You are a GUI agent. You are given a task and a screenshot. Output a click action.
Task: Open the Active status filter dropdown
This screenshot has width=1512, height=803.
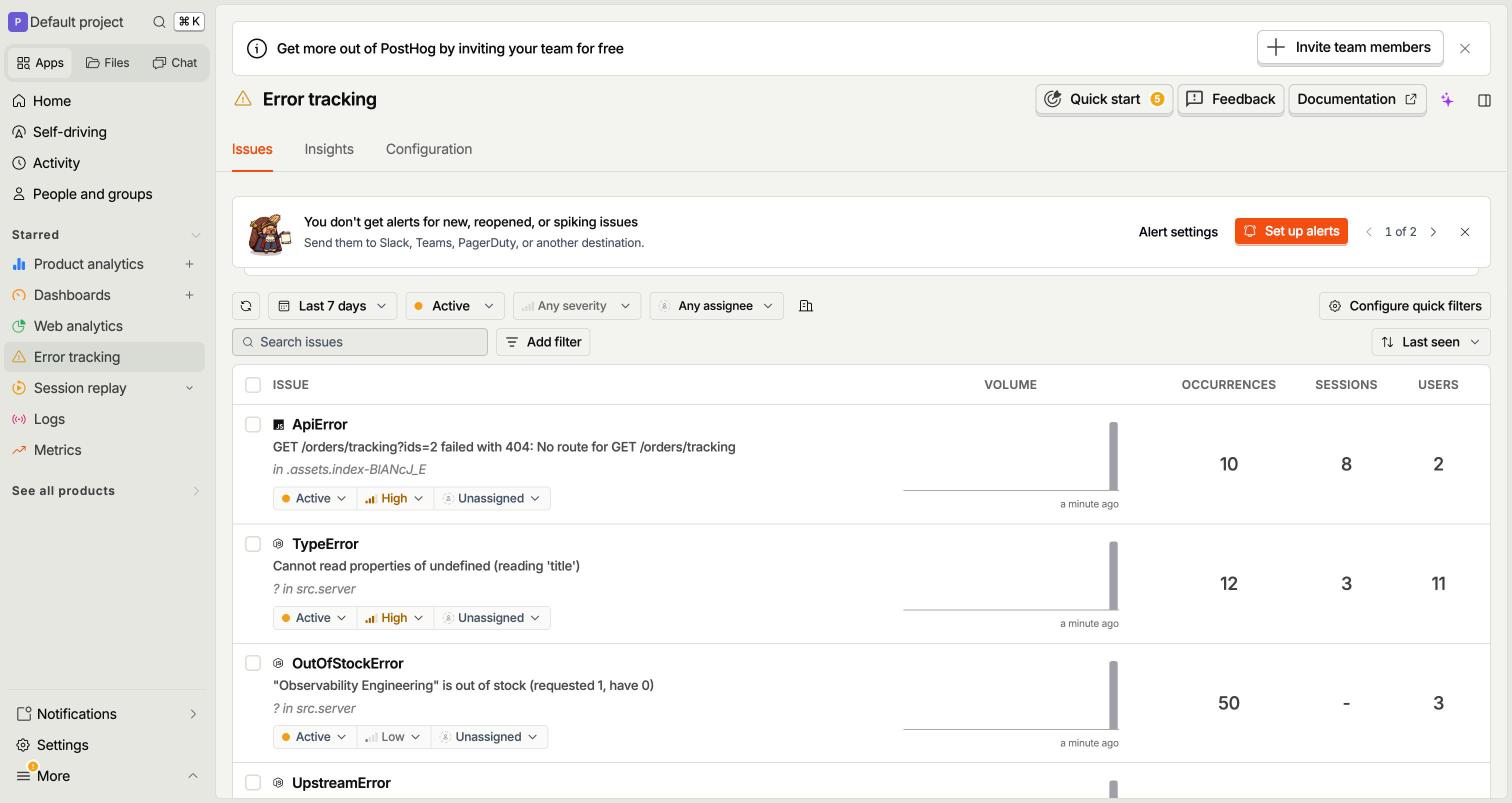[x=455, y=306]
